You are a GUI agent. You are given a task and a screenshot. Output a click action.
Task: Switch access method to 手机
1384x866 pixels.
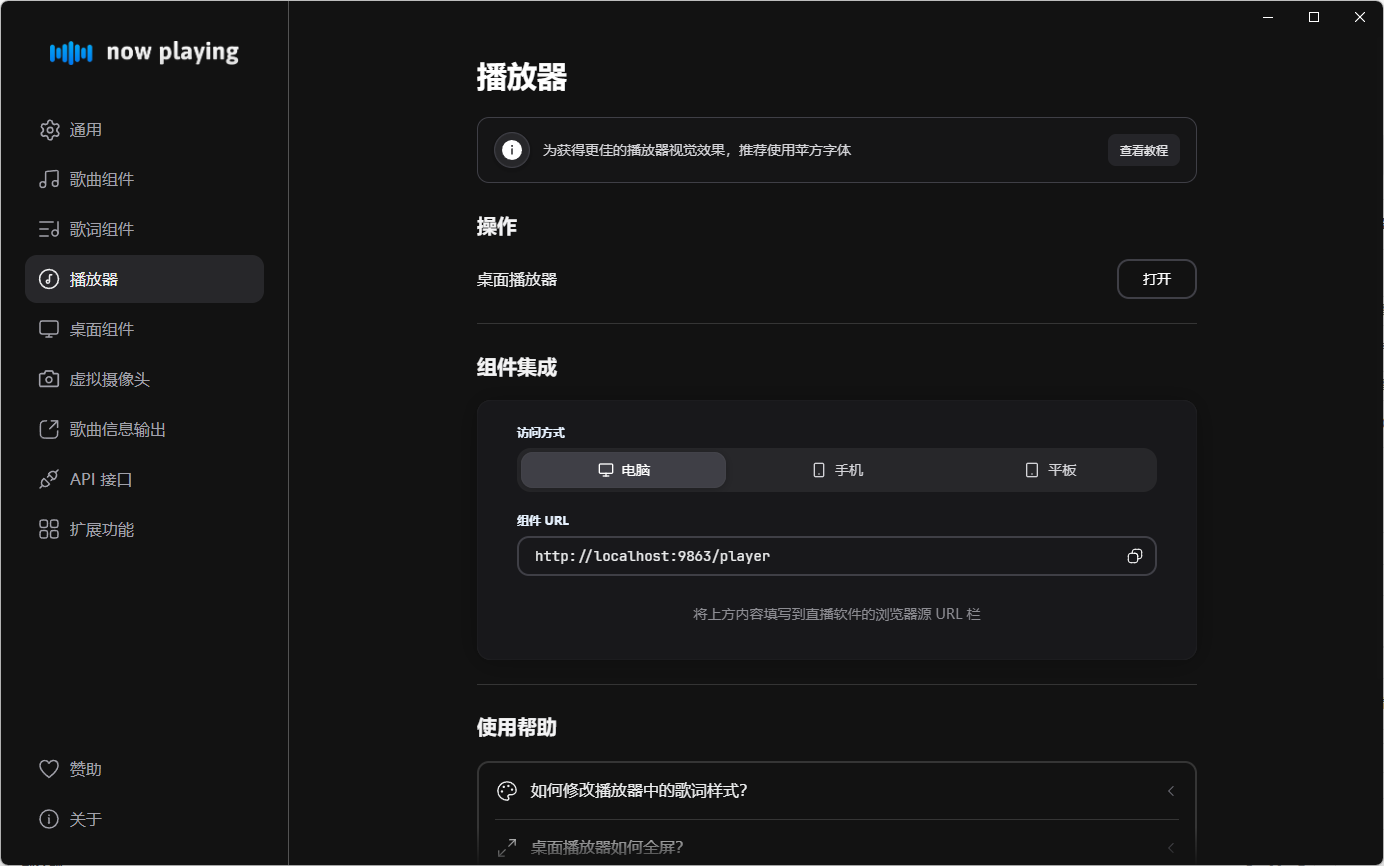pyautogui.click(x=837, y=470)
